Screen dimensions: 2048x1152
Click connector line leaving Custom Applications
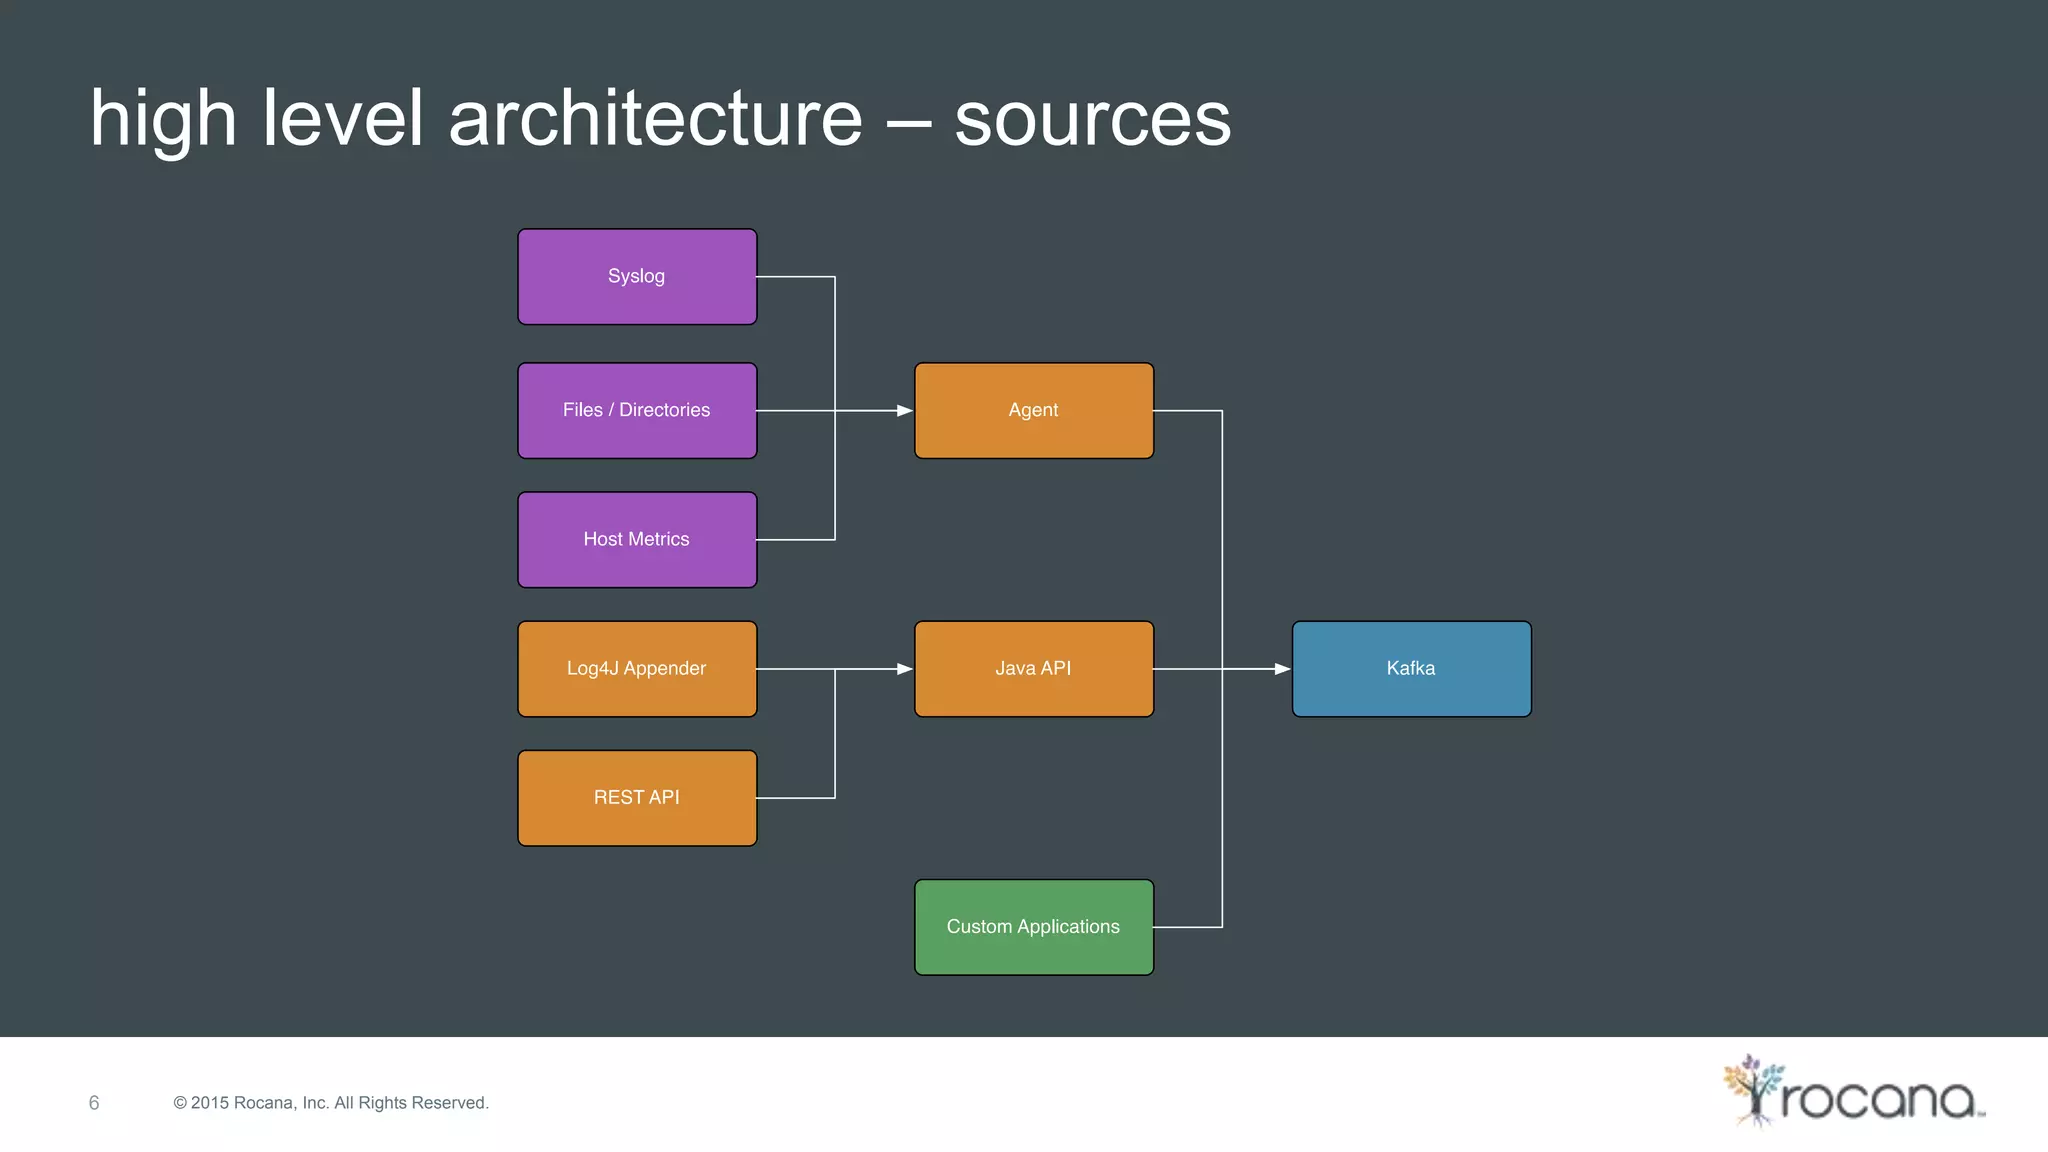[x=1188, y=927]
